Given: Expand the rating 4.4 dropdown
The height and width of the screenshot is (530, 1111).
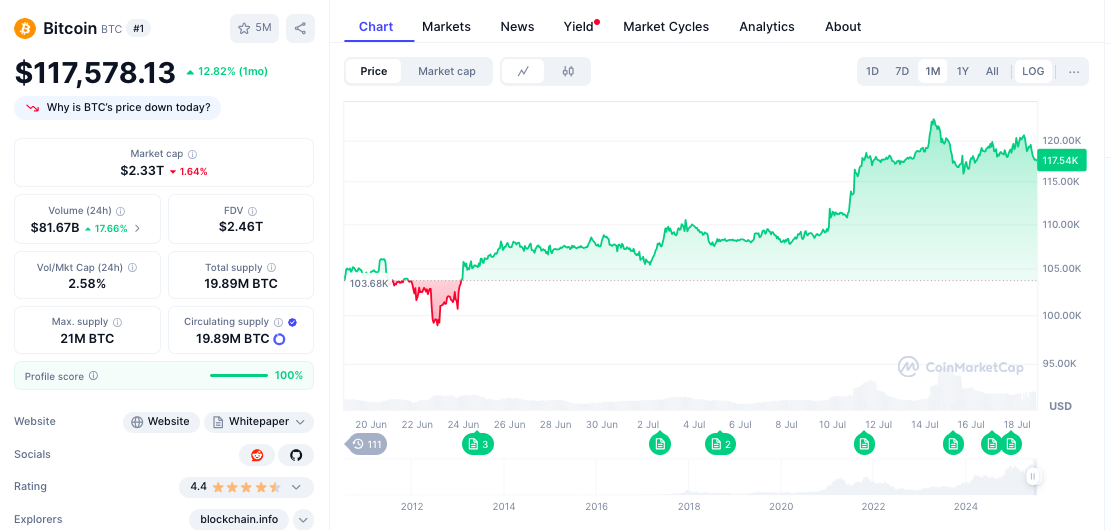Looking at the screenshot, I should coord(296,487).
